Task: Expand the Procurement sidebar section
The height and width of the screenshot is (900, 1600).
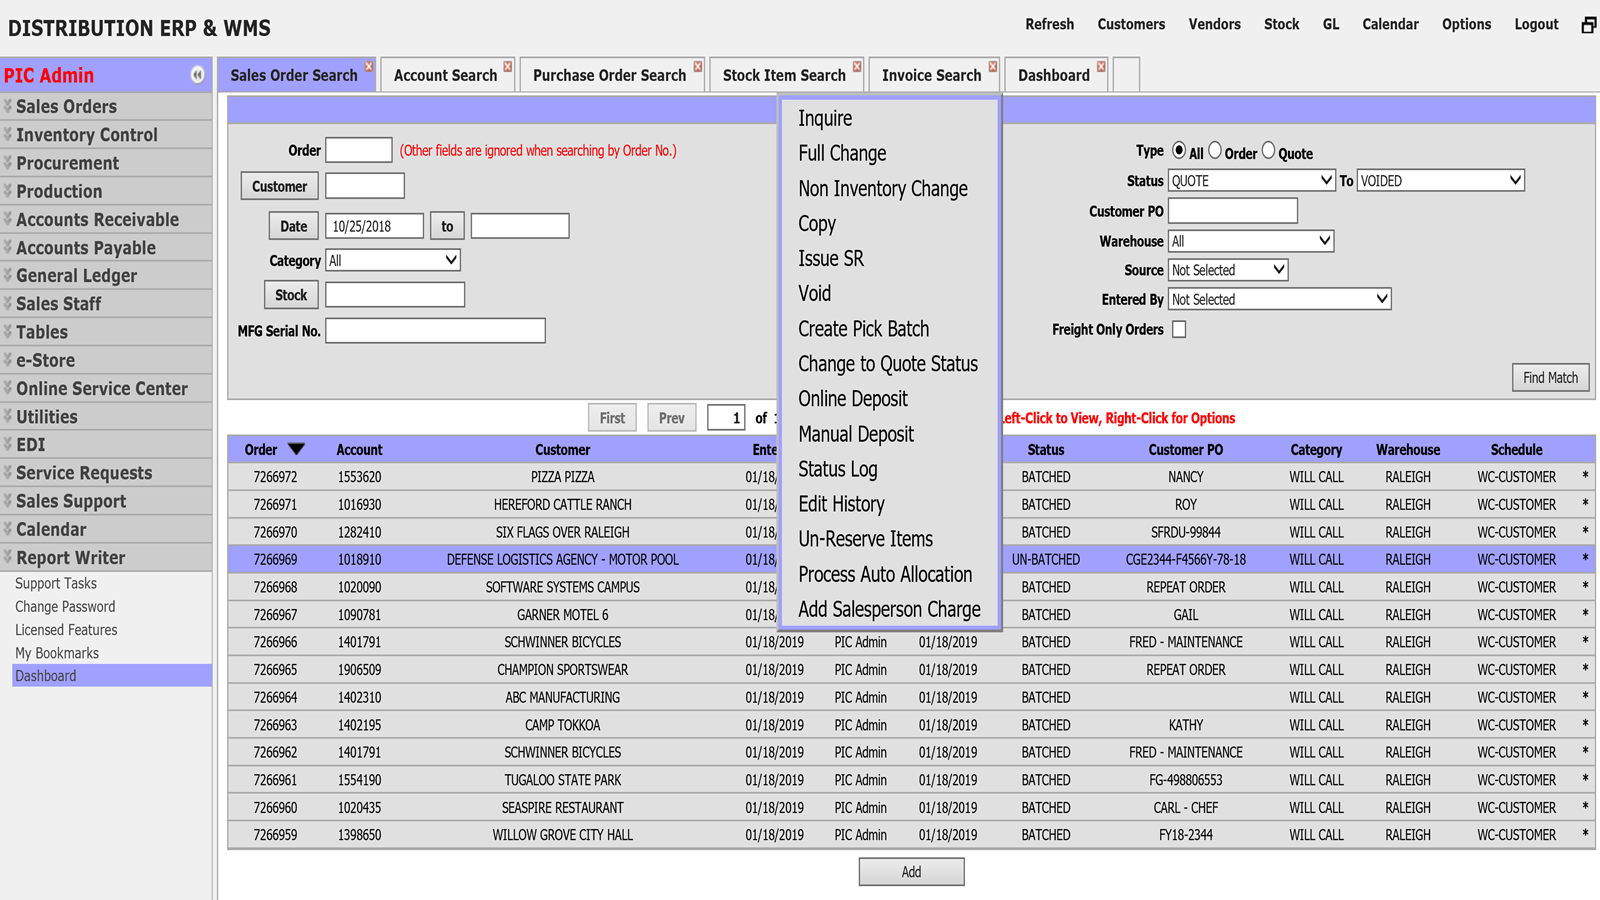Action: point(106,163)
